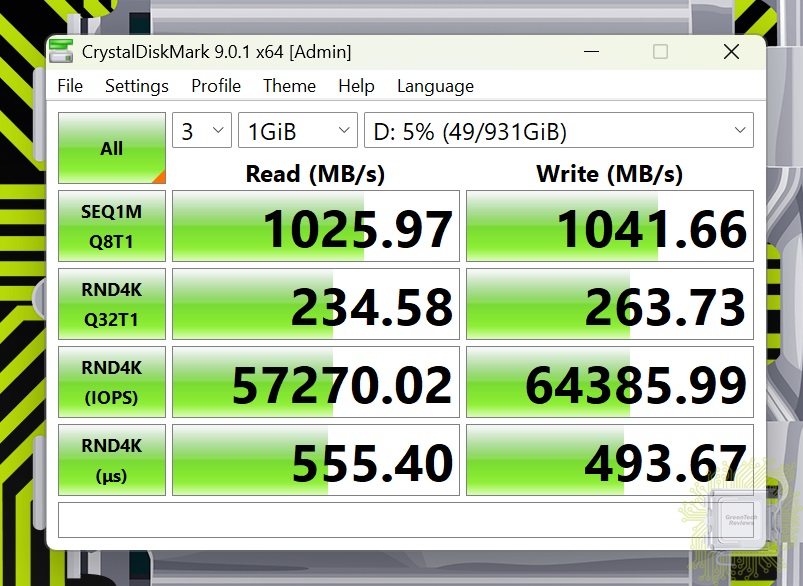Close the CrystalDiskMark window
803x586 pixels.
pos(731,51)
